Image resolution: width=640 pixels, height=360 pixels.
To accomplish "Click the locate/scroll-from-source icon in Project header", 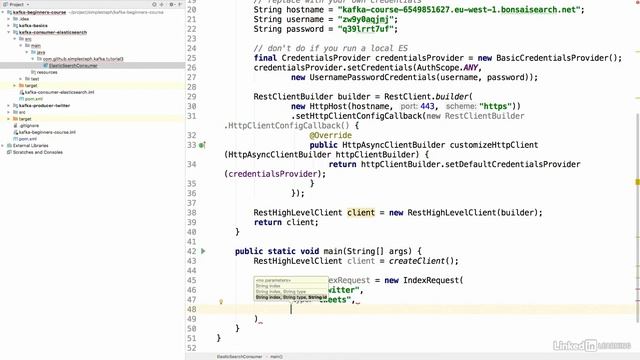I will coord(154,4).
